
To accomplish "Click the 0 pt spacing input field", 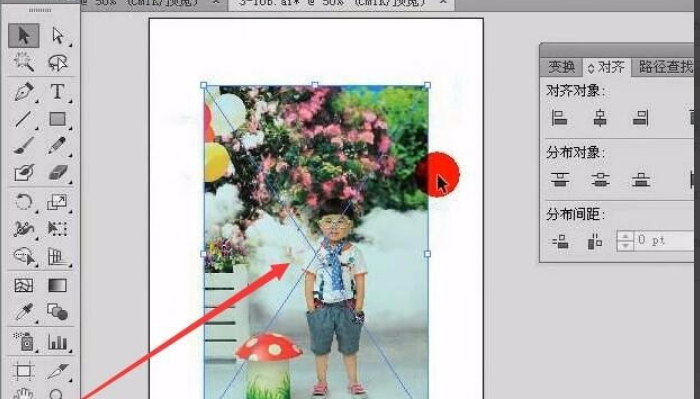I will [x=663, y=241].
